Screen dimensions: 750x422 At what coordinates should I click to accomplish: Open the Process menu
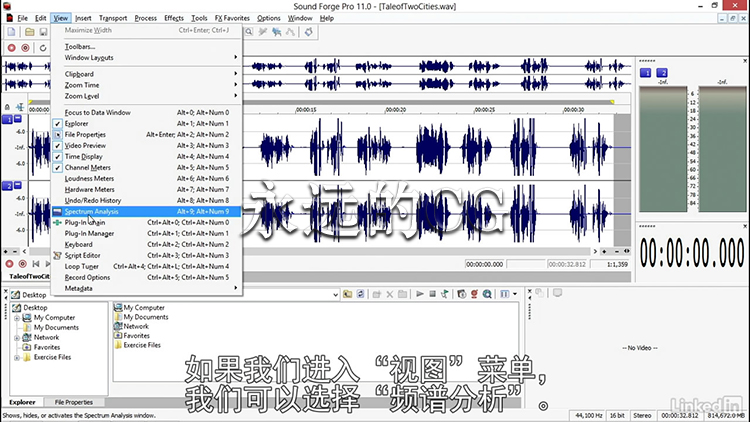[x=145, y=18]
